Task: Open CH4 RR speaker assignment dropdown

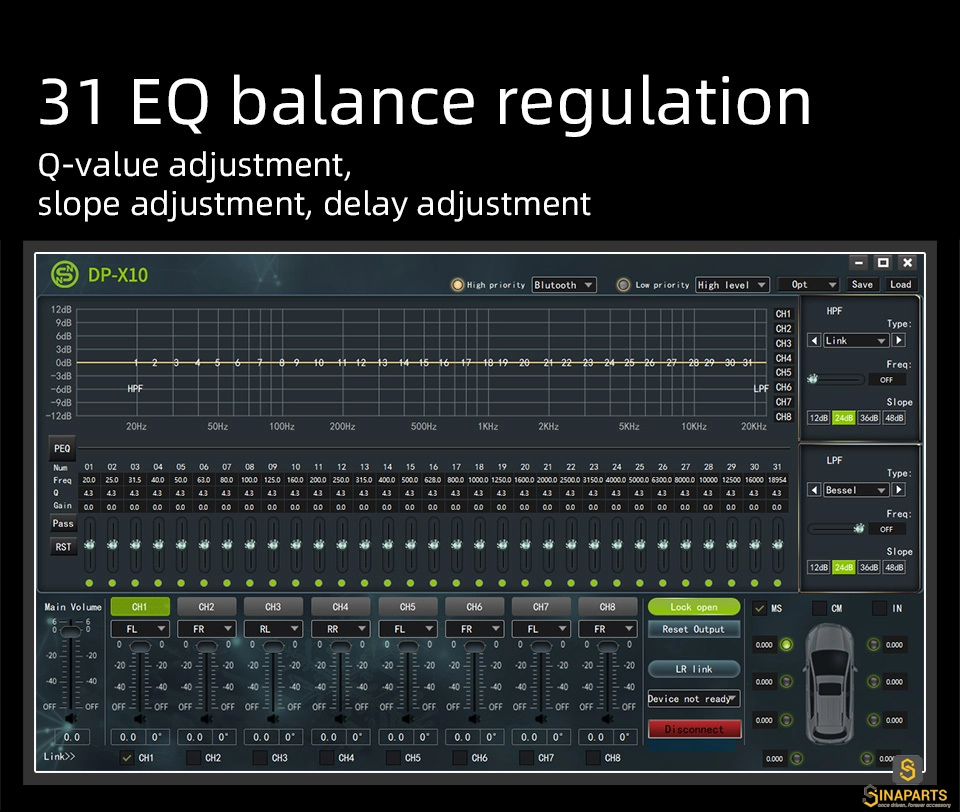Action: (x=340, y=629)
